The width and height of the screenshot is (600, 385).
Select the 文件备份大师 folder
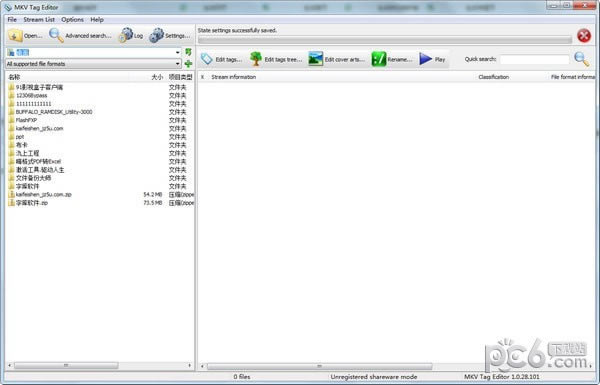tap(33, 178)
